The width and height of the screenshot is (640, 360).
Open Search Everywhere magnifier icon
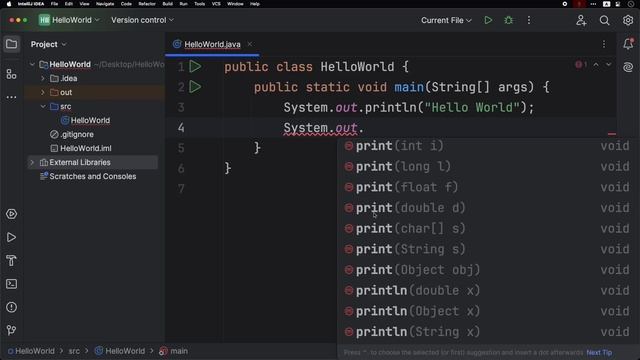click(x=604, y=20)
